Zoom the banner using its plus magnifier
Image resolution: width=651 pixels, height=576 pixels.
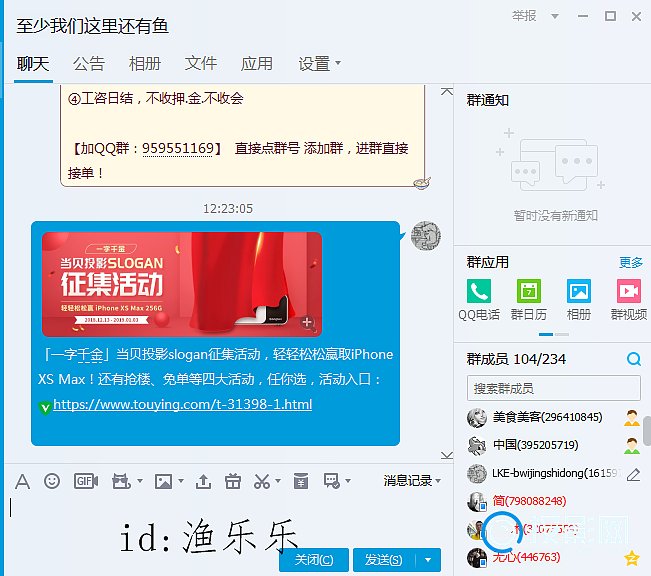click(307, 322)
